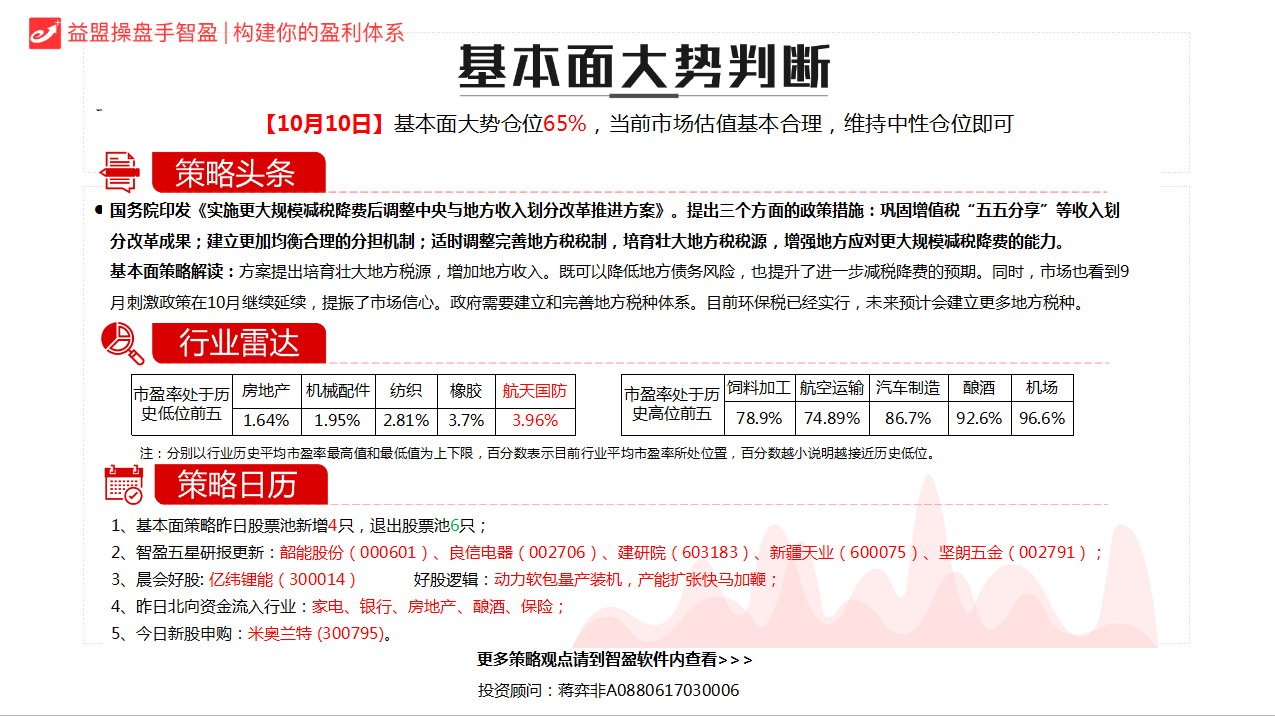Image resolution: width=1275 pixels, height=716 pixels.
Task: Select the 策略日历 red section banner
Action: point(240,485)
